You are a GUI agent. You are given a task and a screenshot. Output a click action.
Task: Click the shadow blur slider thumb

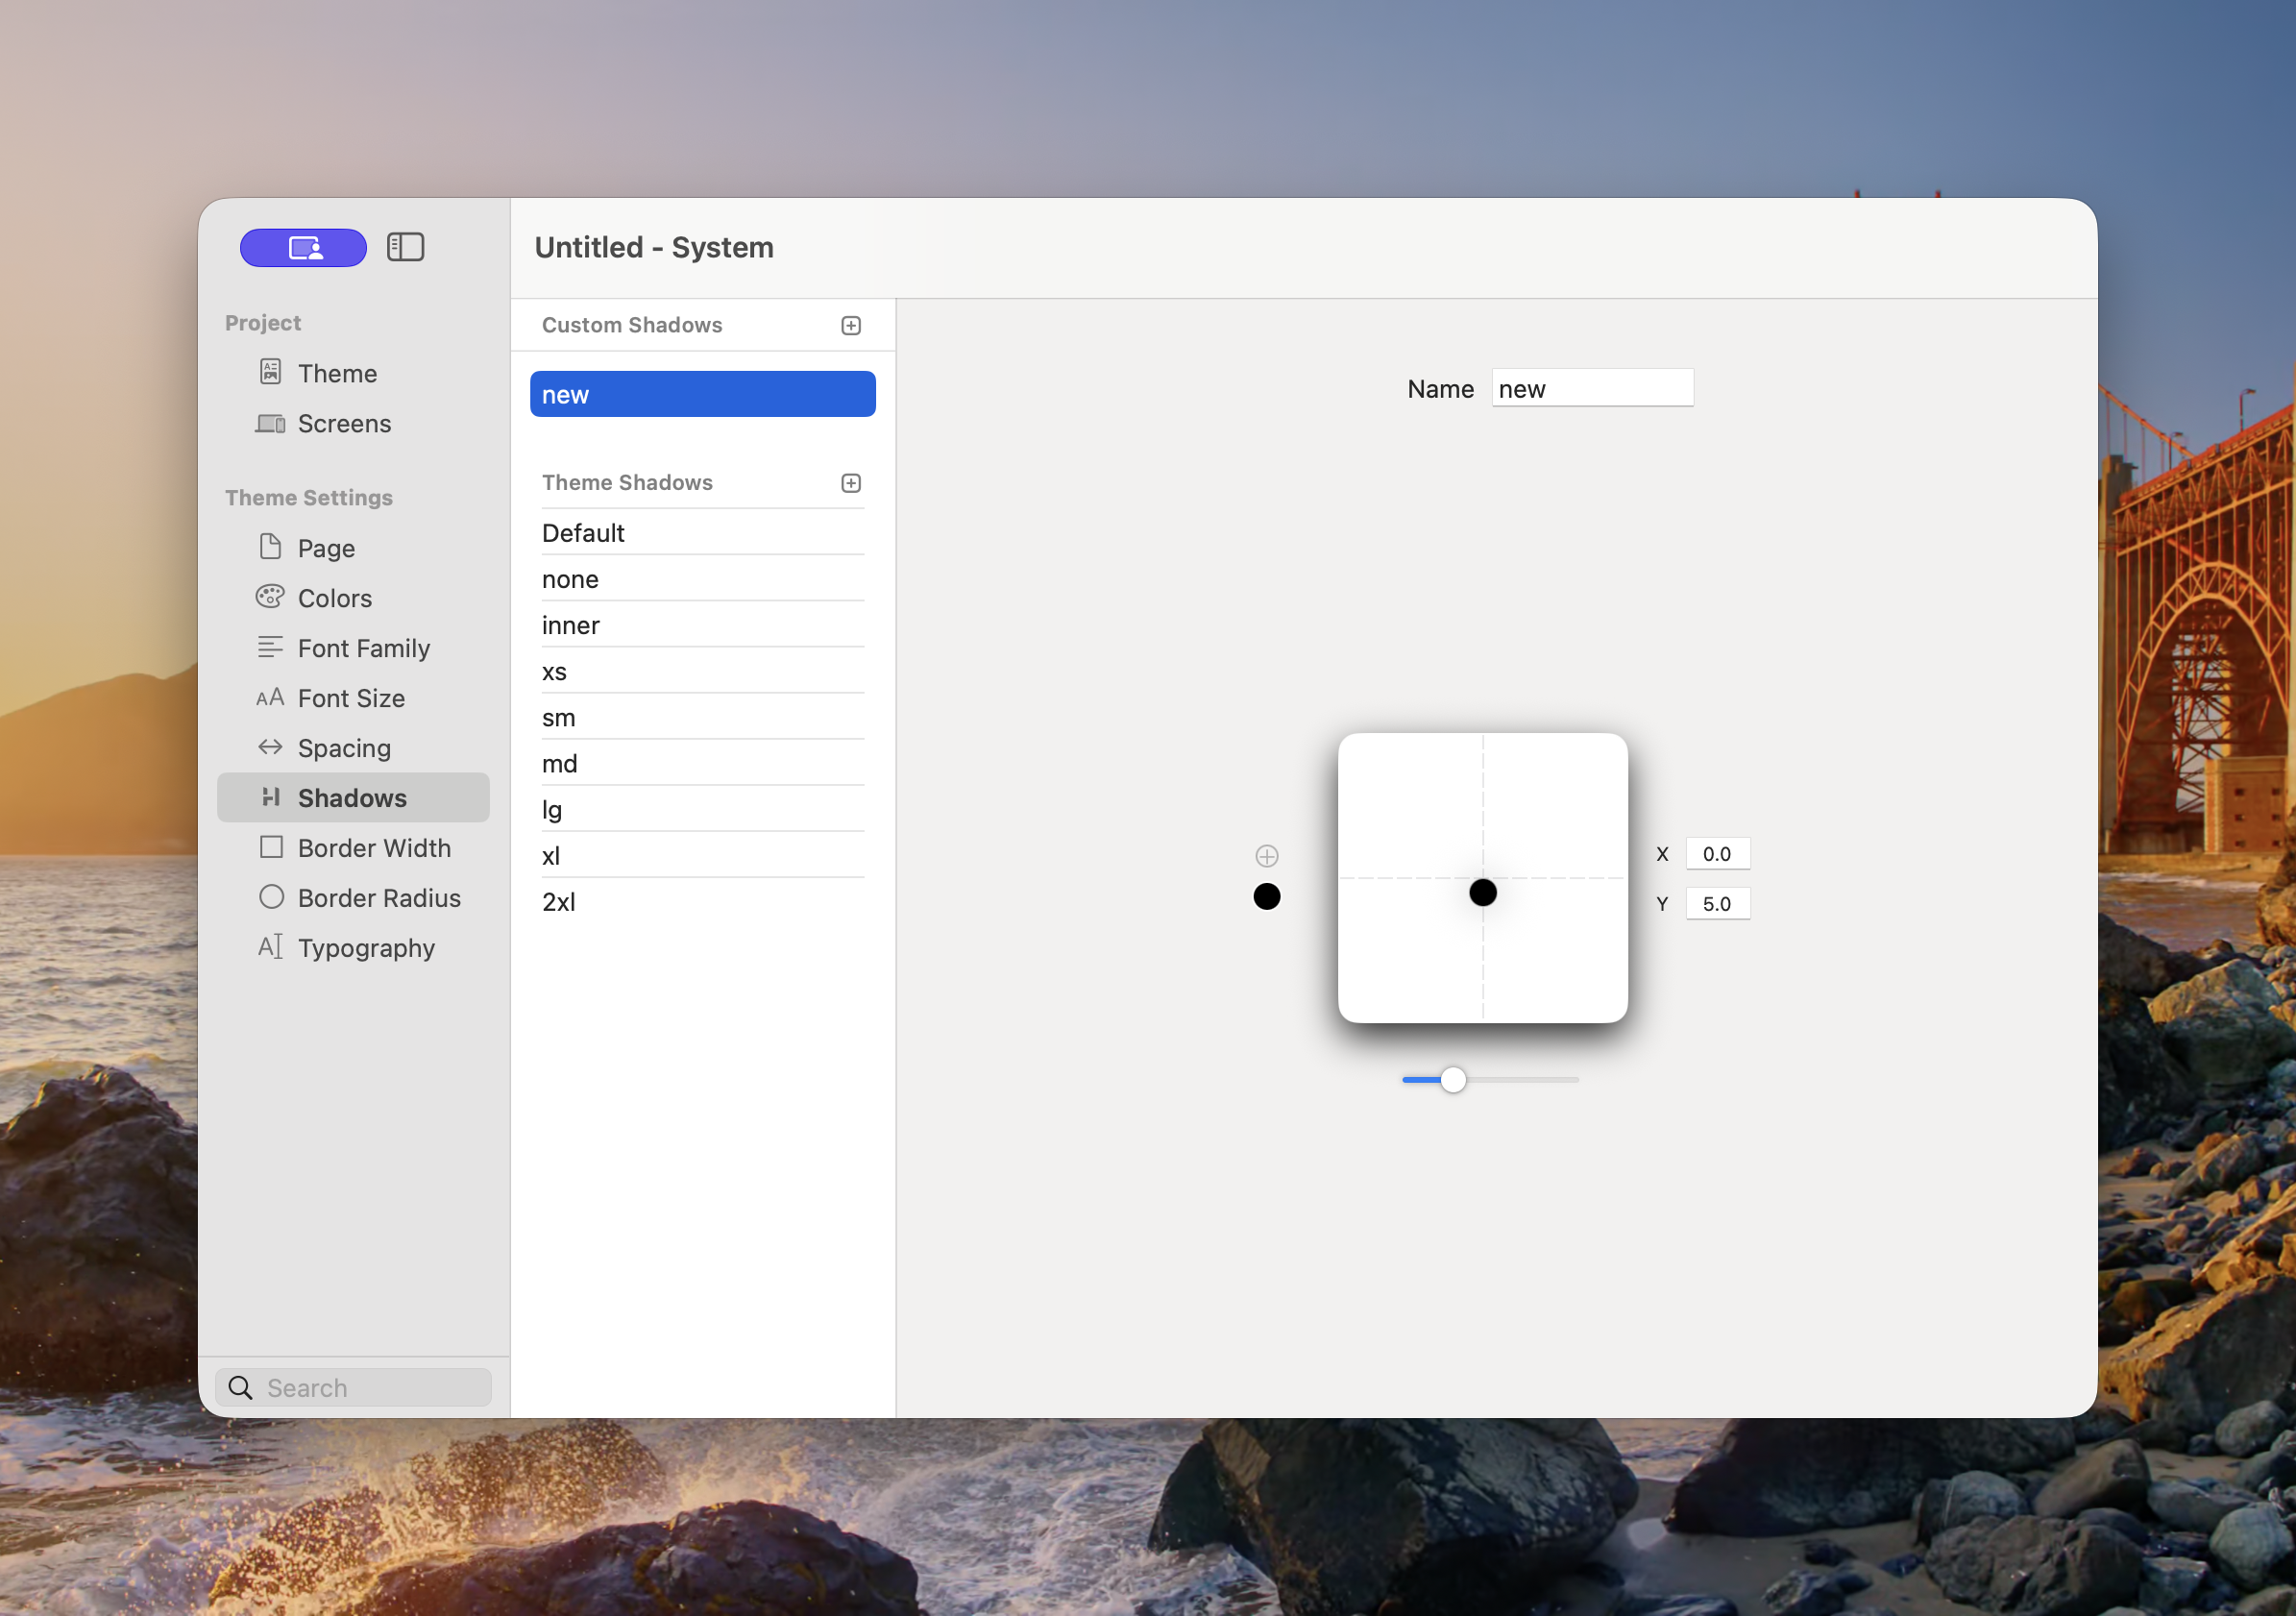click(1453, 1080)
